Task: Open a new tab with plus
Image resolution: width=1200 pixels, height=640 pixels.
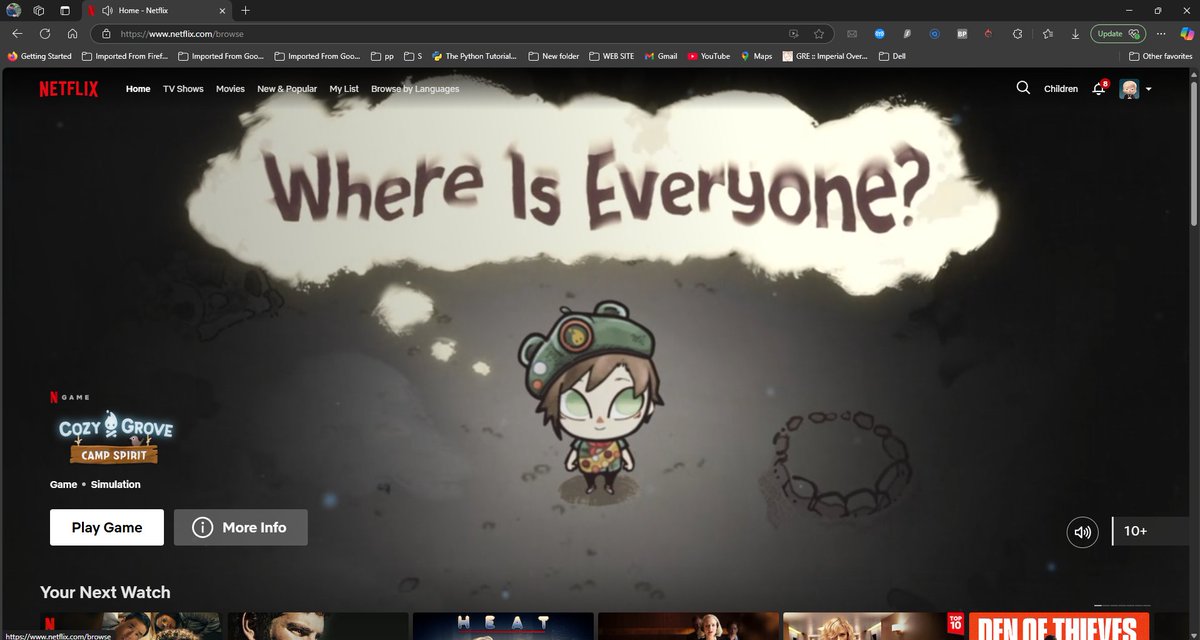Action: [x=246, y=10]
